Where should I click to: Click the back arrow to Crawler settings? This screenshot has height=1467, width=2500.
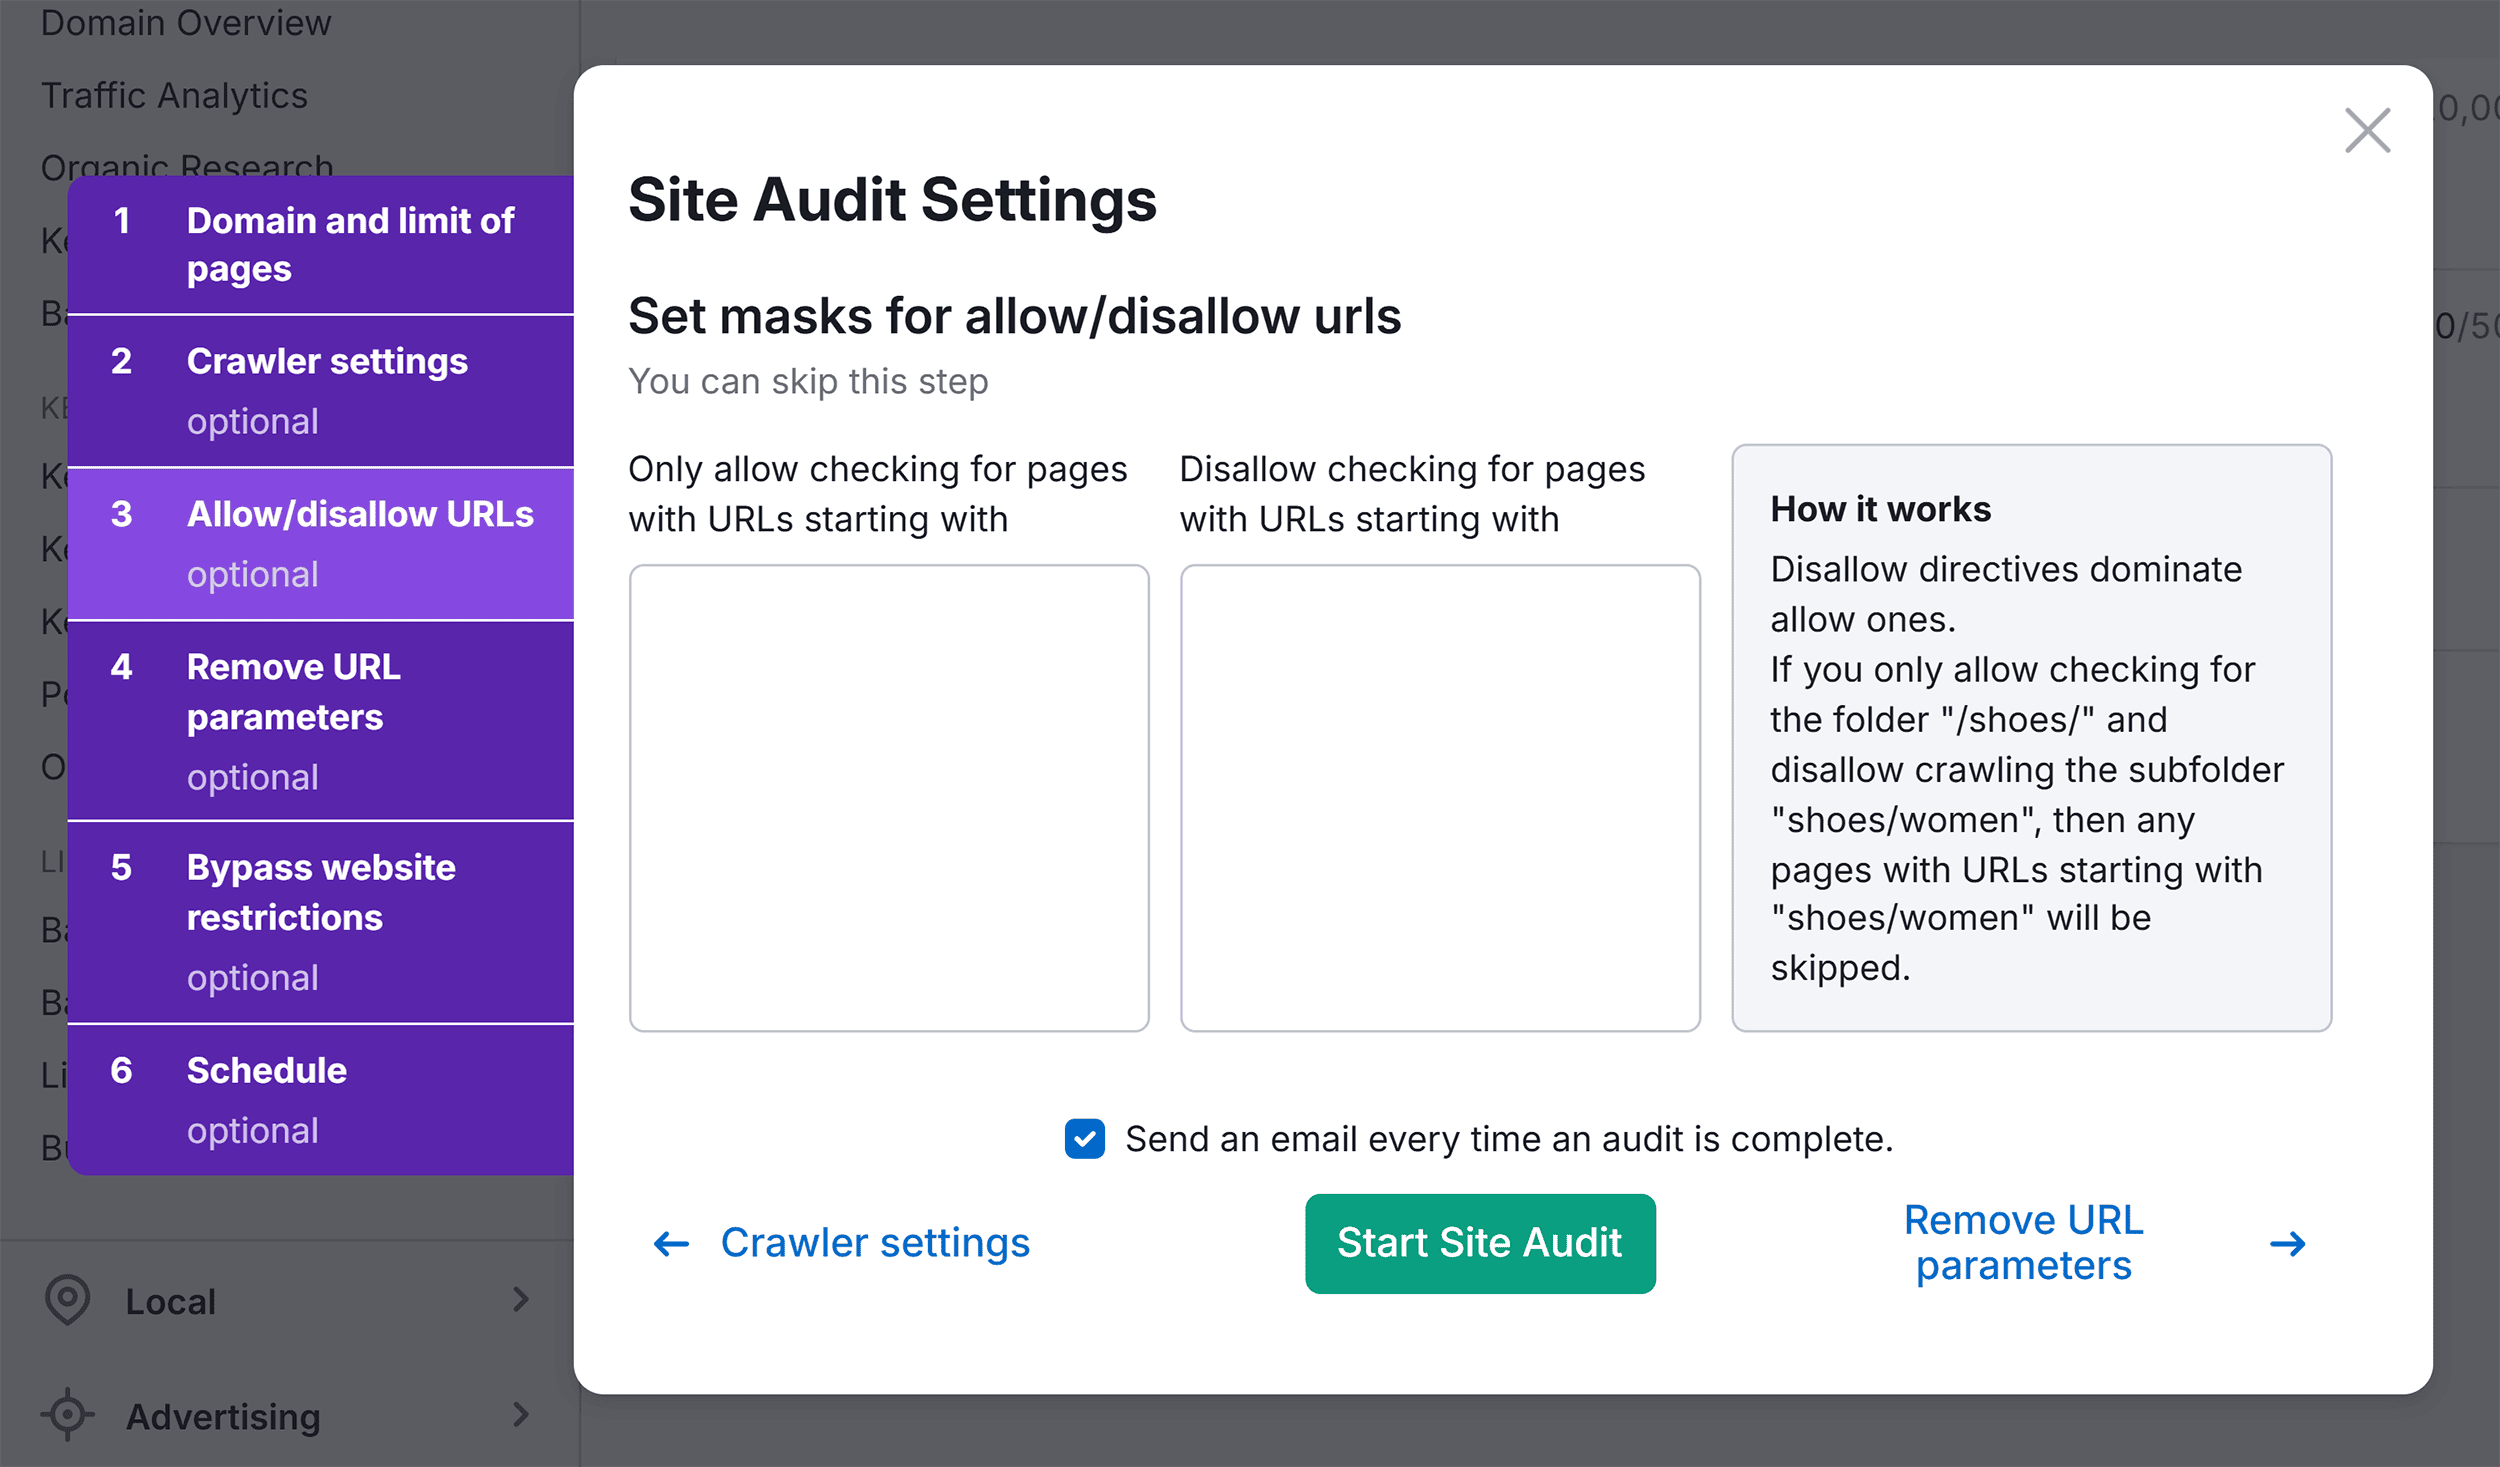coord(670,1242)
